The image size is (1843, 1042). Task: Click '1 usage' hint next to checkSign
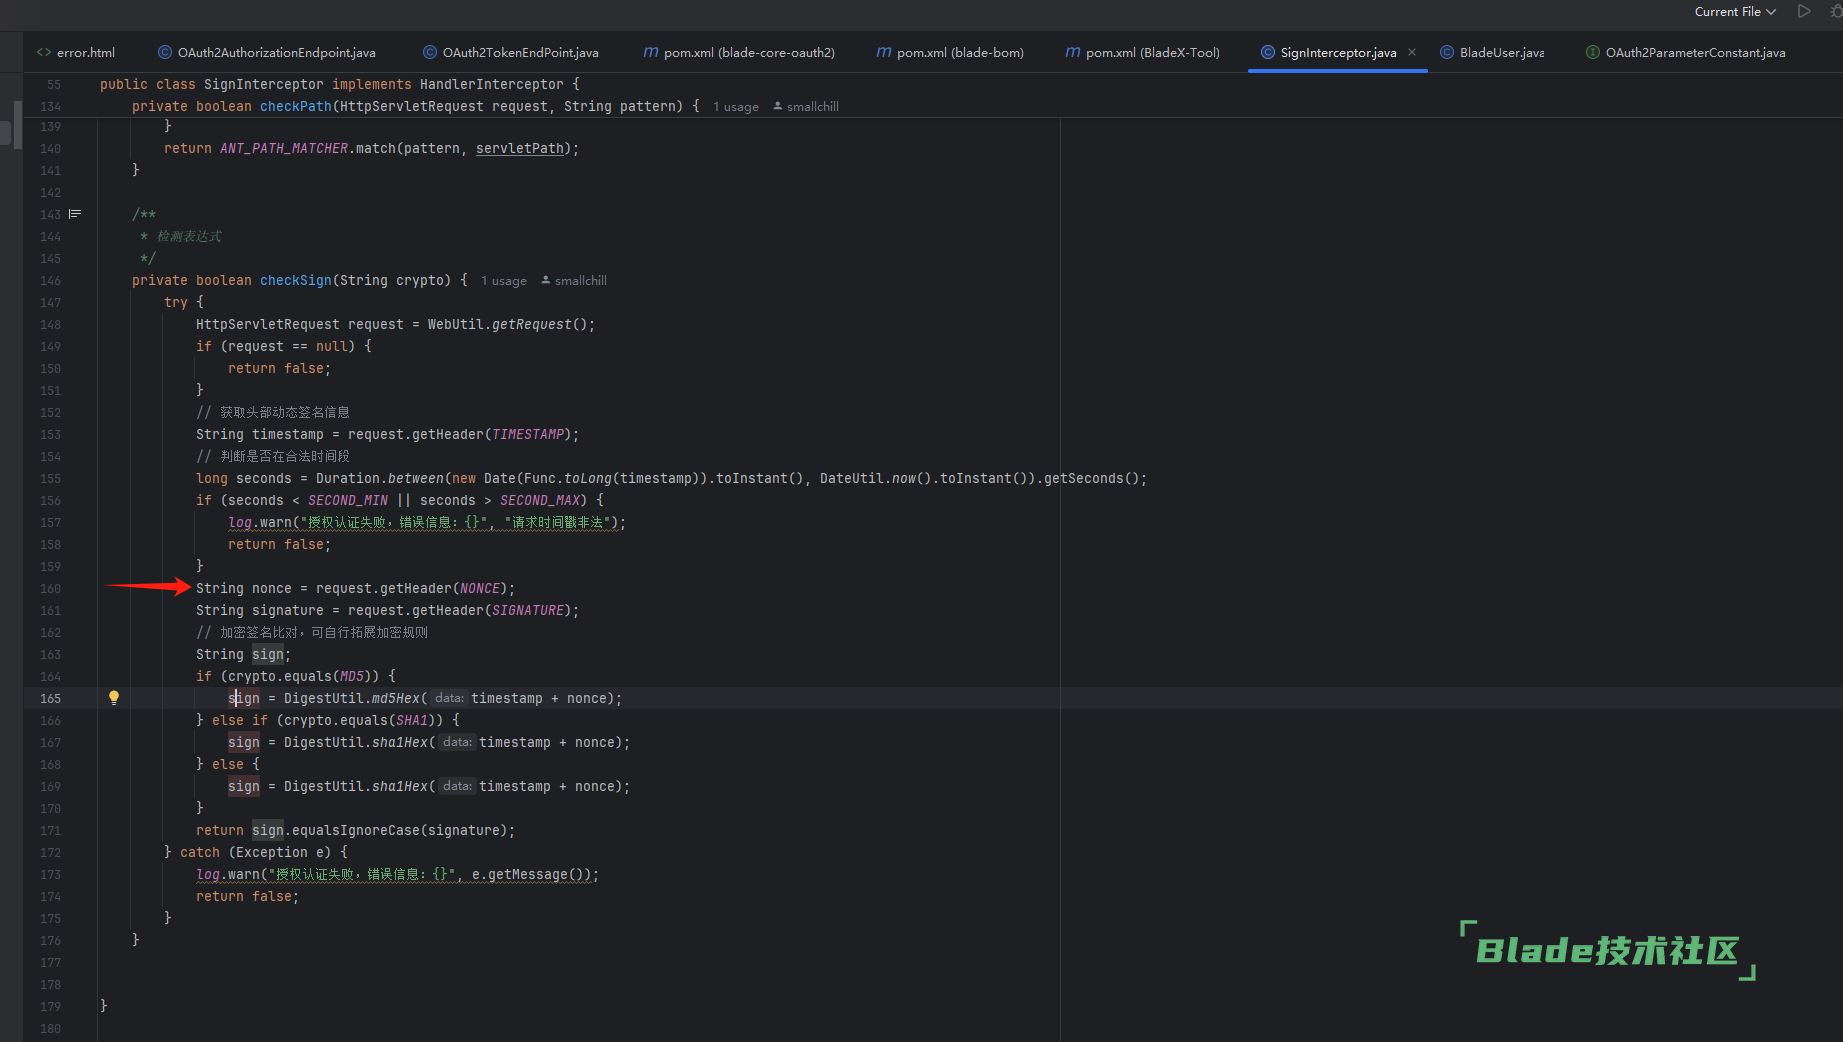pyautogui.click(x=504, y=281)
